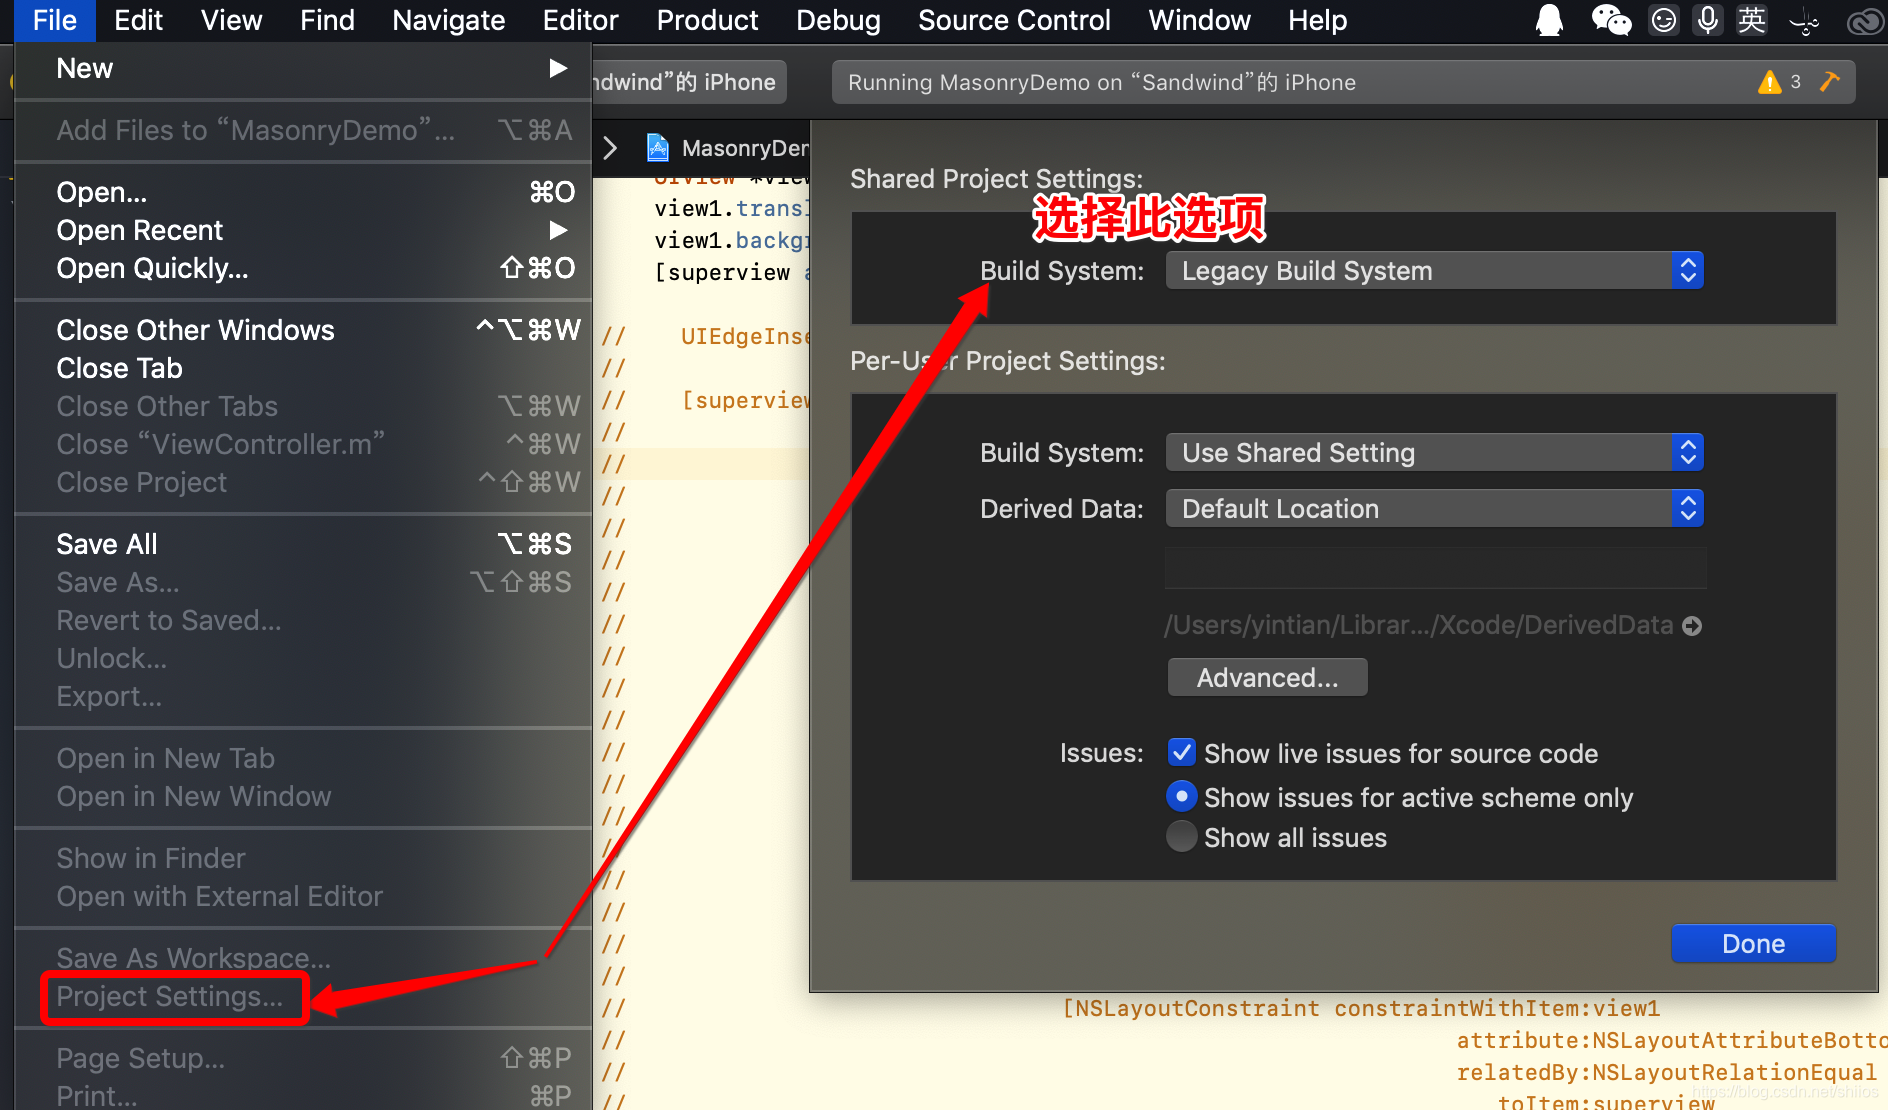
Task: Click the Done button
Action: pyautogui.click(x=1753, y=943)
